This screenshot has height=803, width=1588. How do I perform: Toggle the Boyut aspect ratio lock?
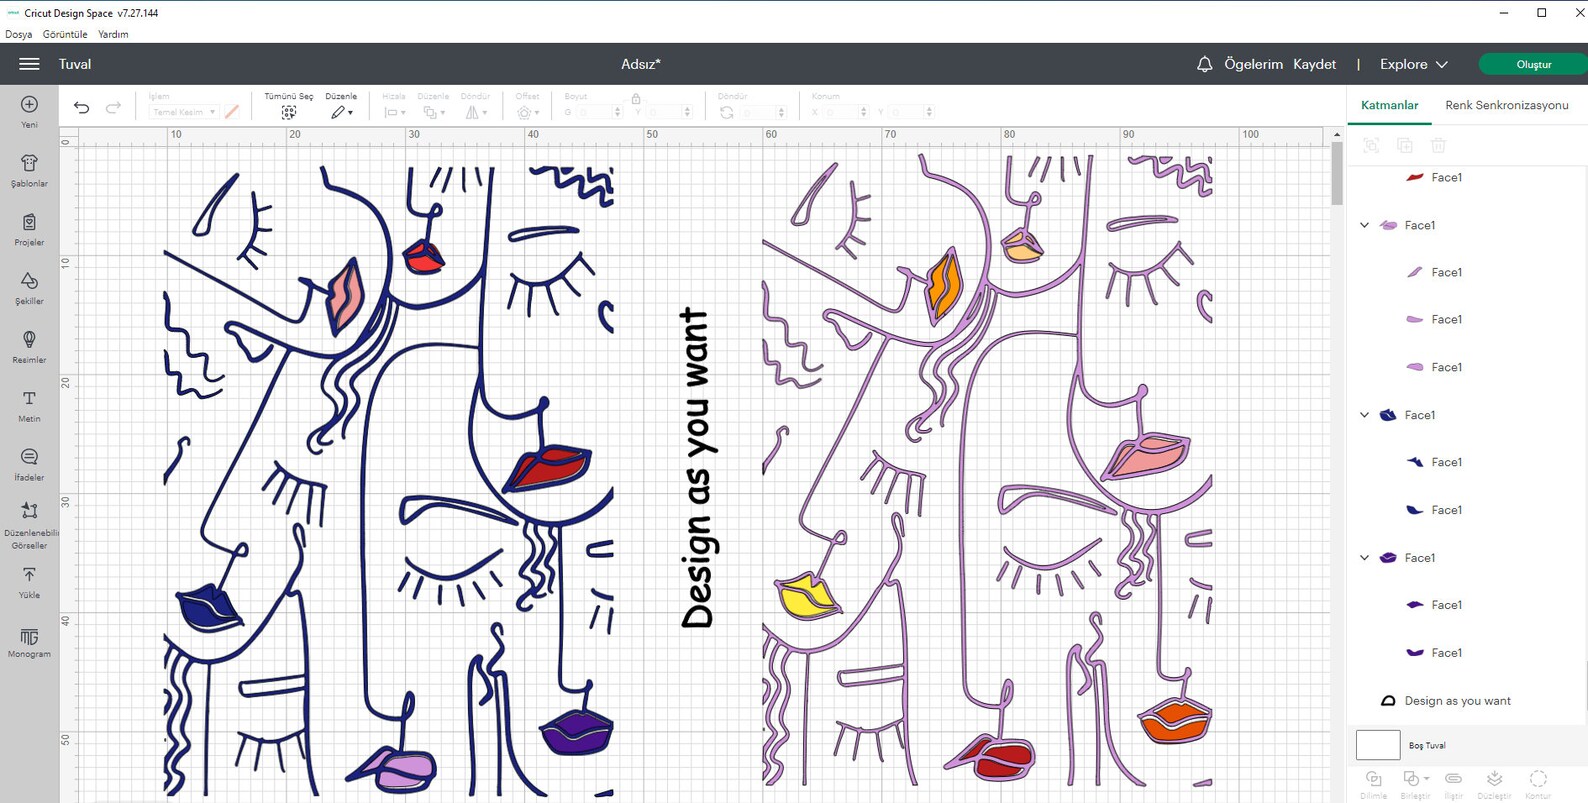click(635, 98)
